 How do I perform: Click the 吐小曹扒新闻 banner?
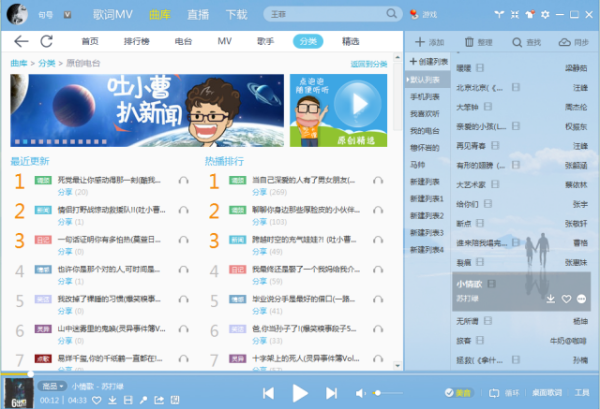(147, 111)
